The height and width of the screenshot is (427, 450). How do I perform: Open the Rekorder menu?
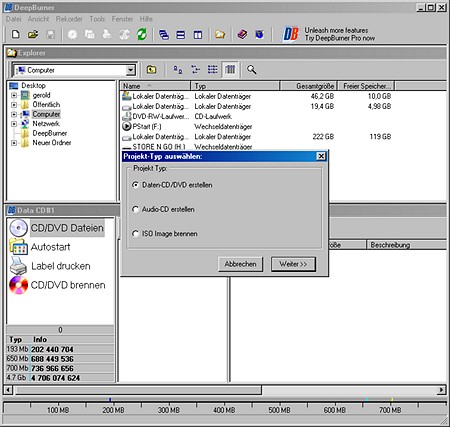click(69, 19)
